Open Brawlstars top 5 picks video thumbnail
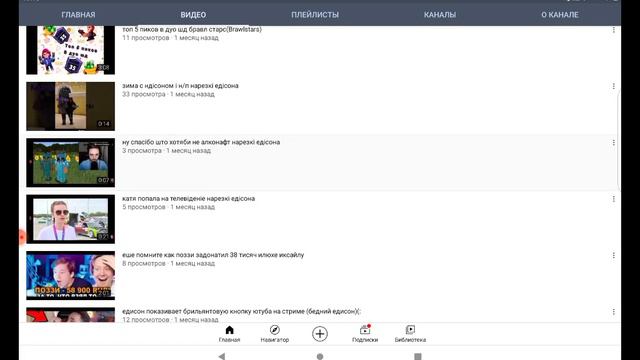This screenshot has width=640, height=360. click(x=71, y=50)
